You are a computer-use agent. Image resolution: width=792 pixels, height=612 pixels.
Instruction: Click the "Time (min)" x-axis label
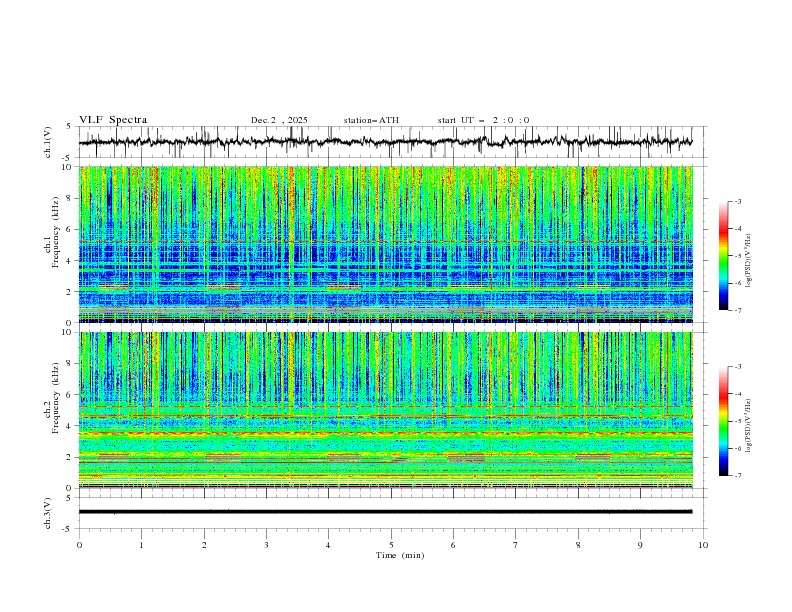click(x=400, y=555)
